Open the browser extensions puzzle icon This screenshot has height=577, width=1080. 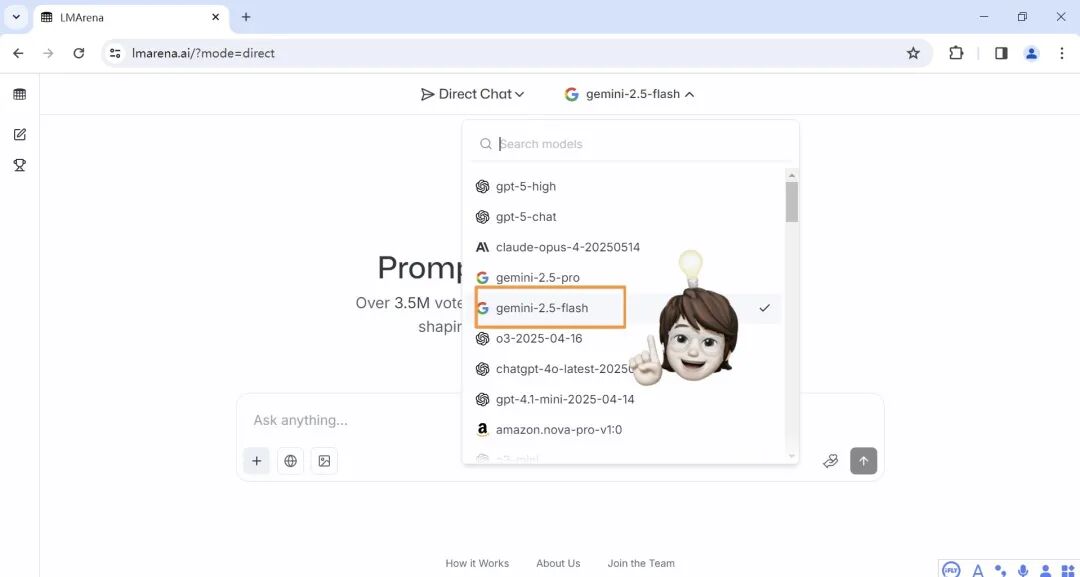point(956,53)
